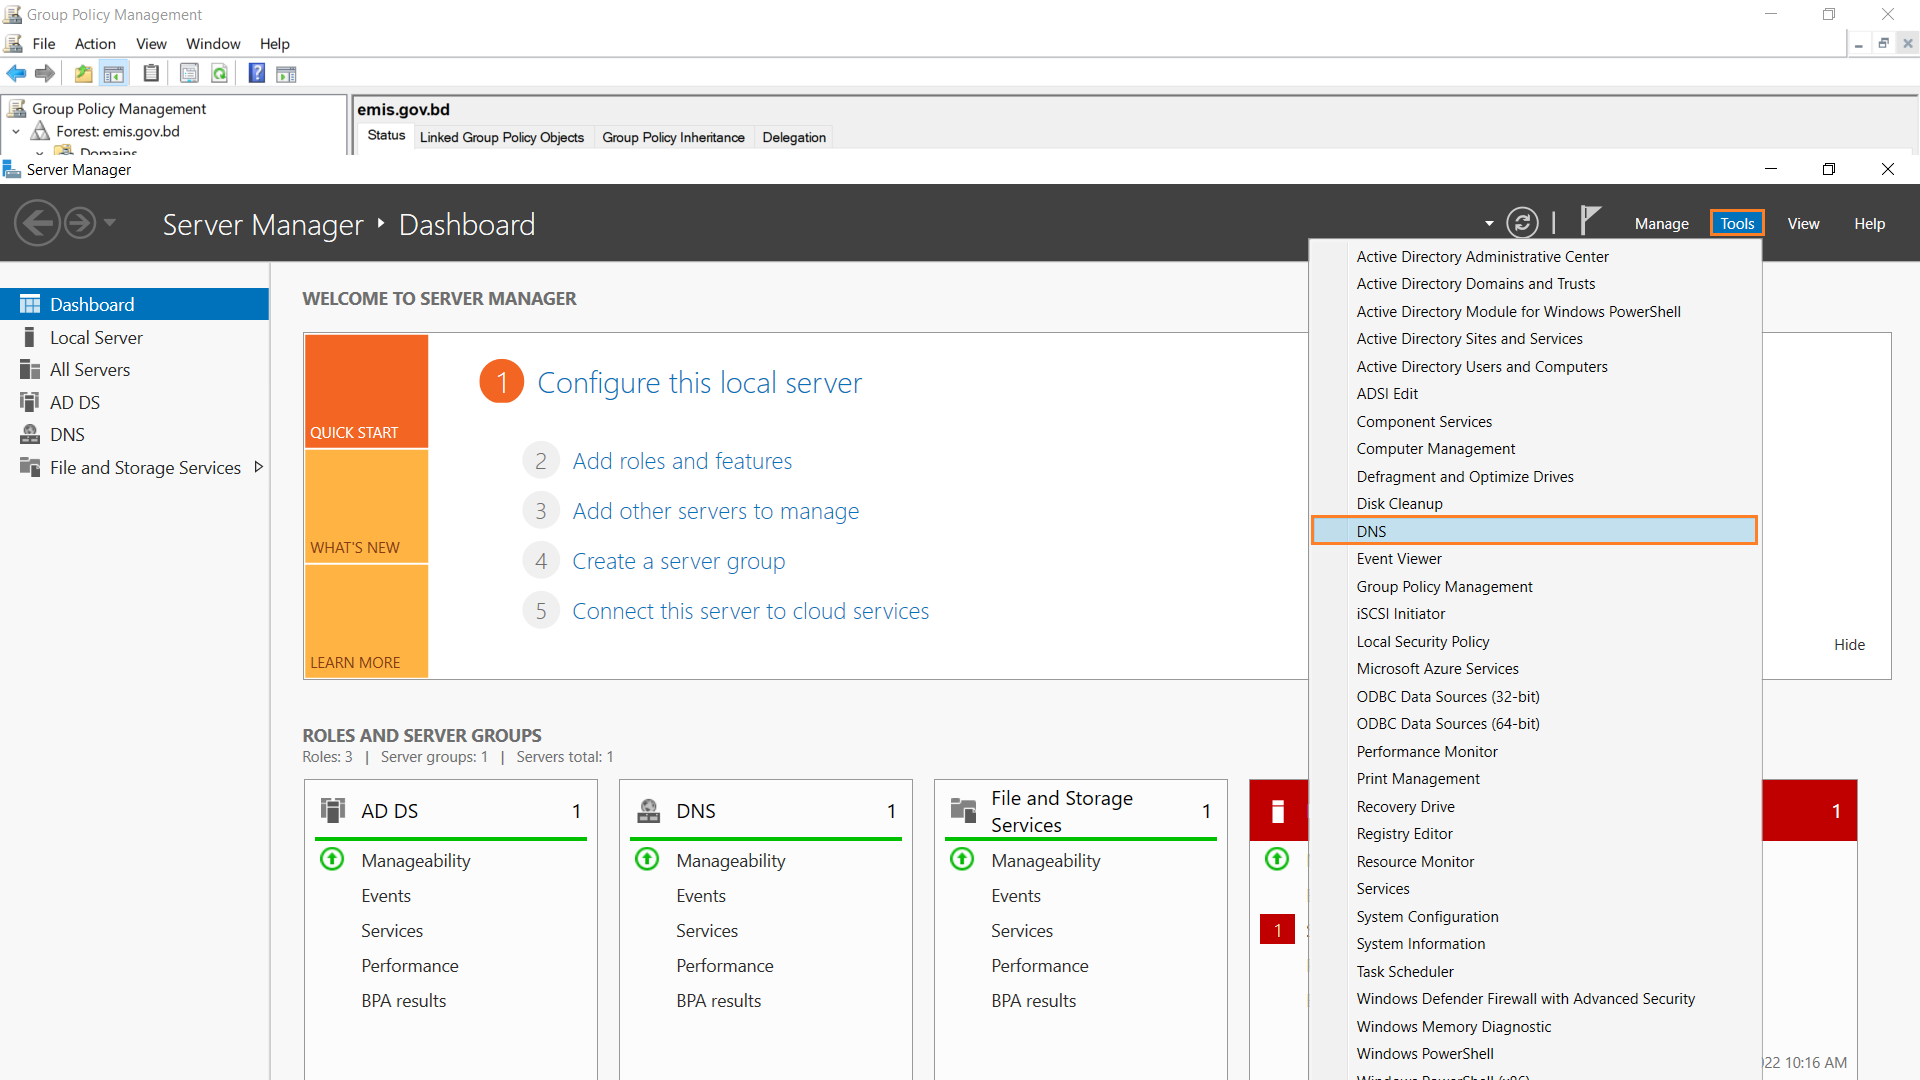This screenshot has width=1920, height=1080.
Task: Select the QUICK START tile
Action: tap(366, 391)
